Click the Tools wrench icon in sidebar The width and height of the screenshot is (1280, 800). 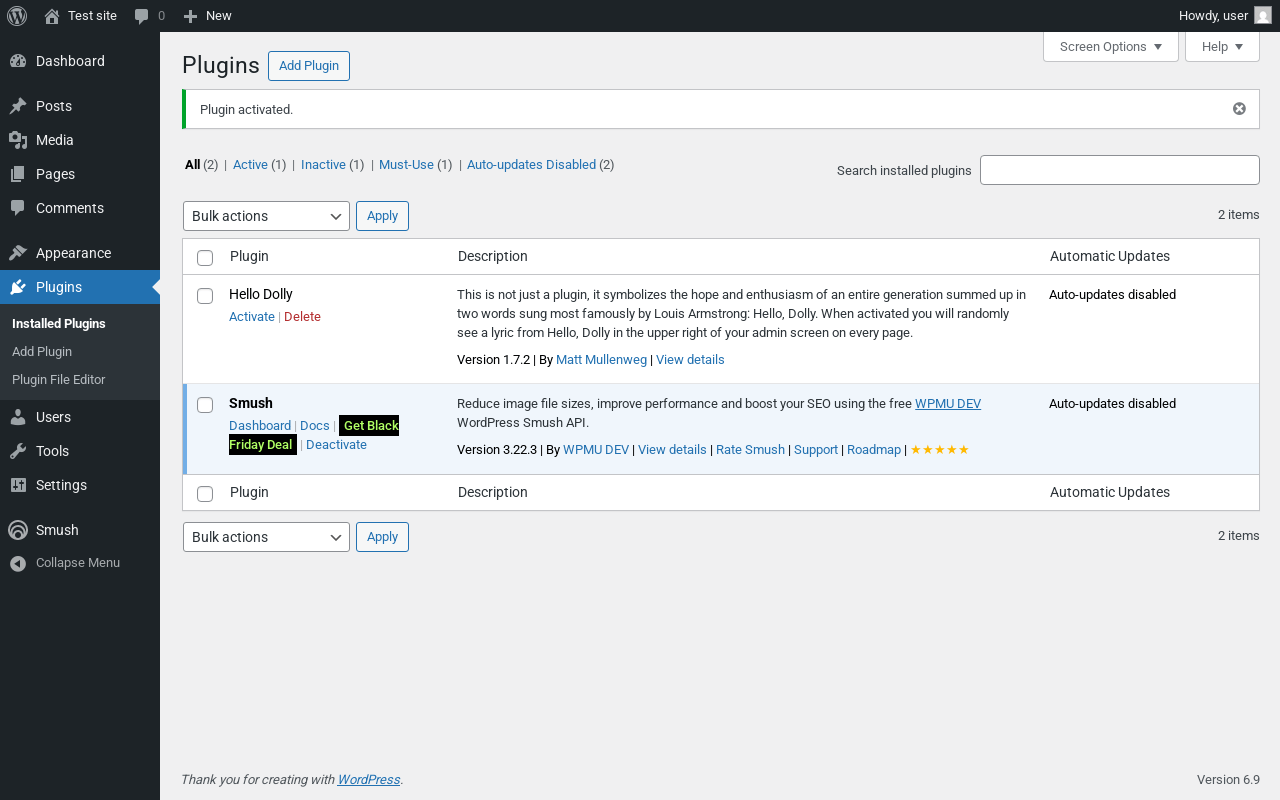tap(18, 451)
